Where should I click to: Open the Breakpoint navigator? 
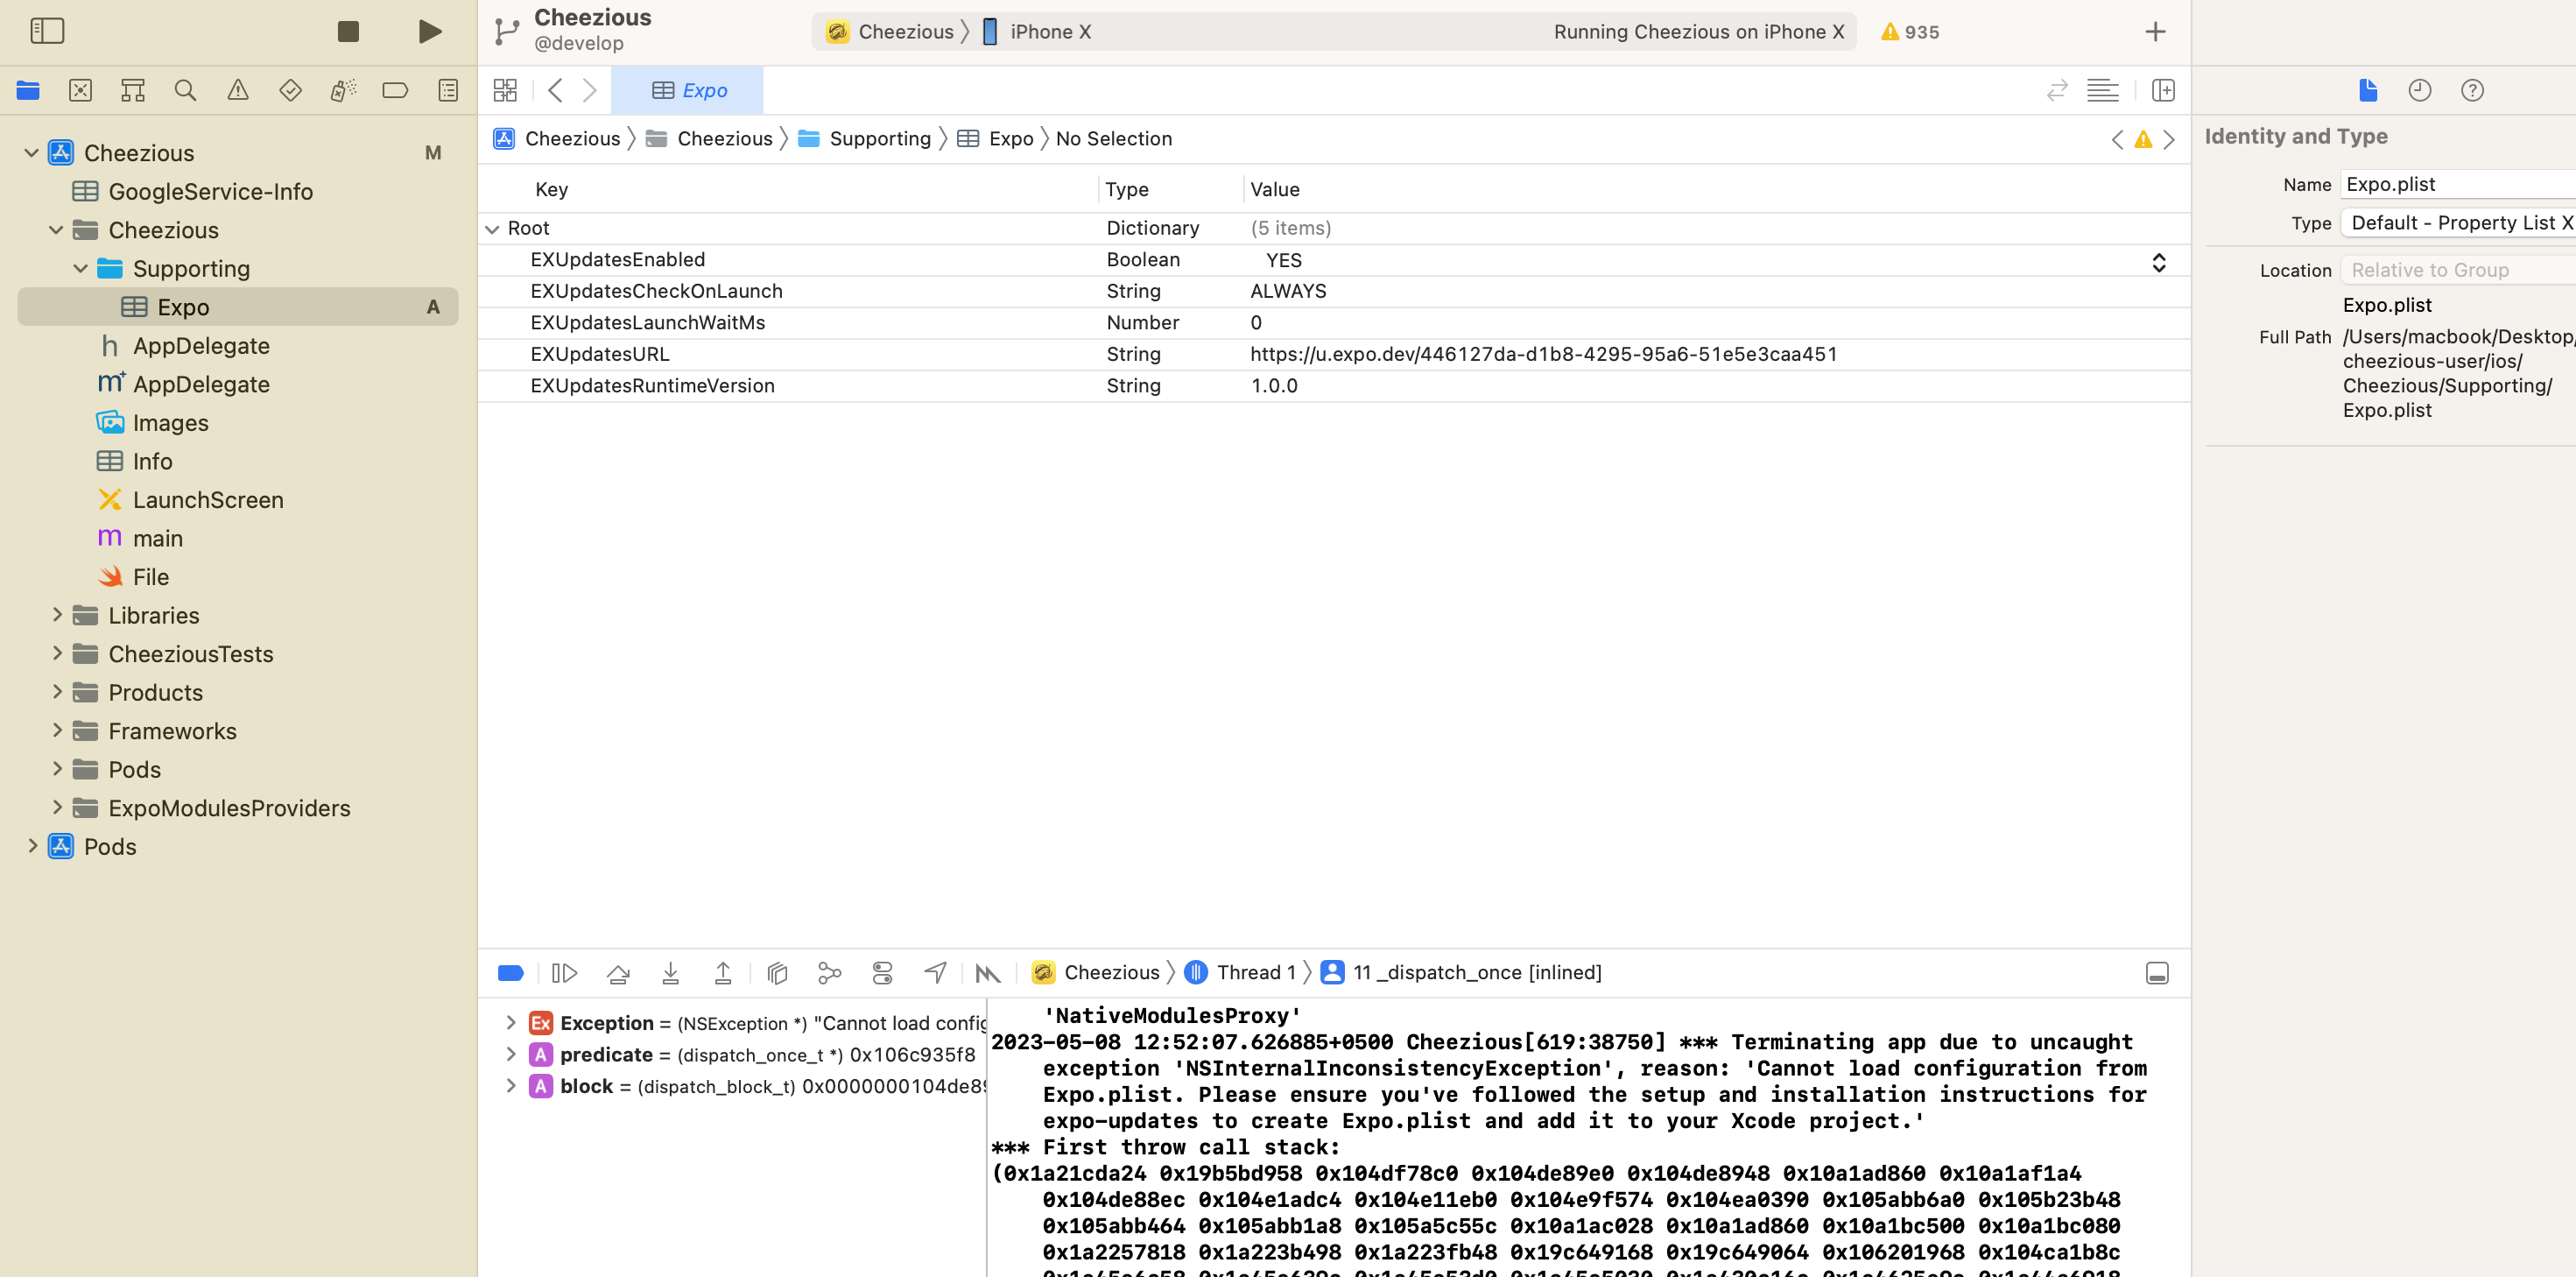[394, 90]
